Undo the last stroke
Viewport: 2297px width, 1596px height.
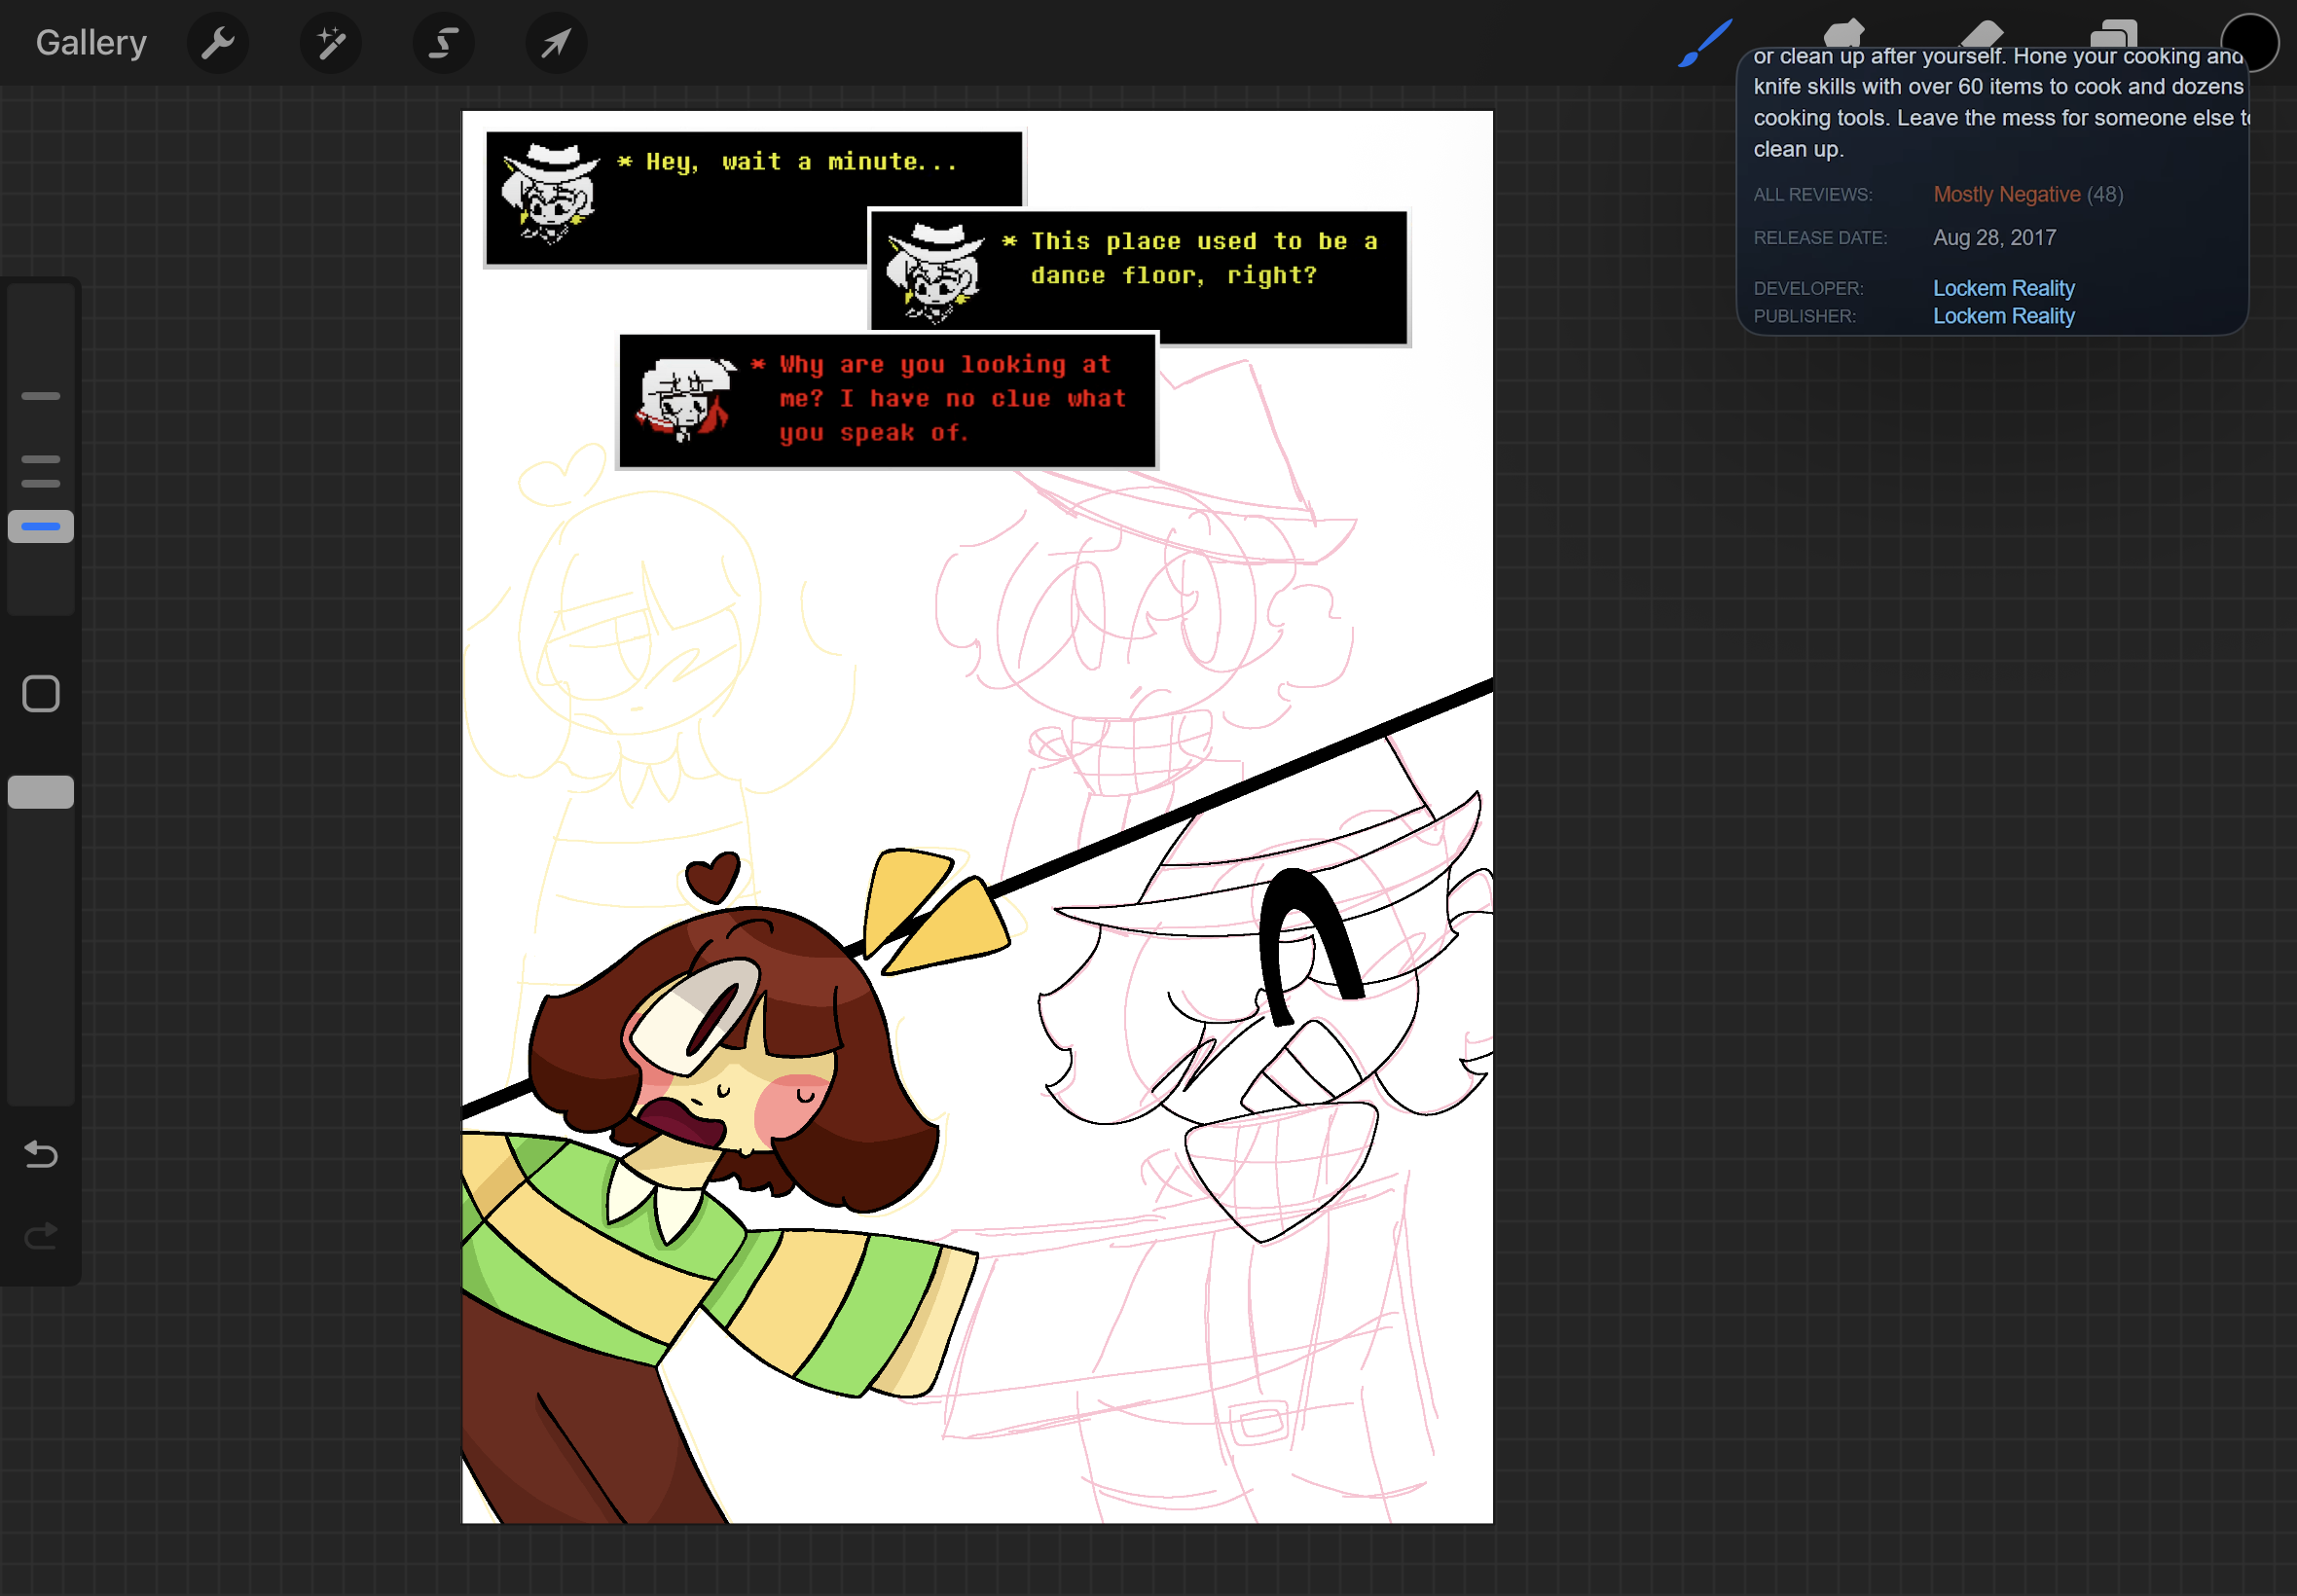(41, 1155)
